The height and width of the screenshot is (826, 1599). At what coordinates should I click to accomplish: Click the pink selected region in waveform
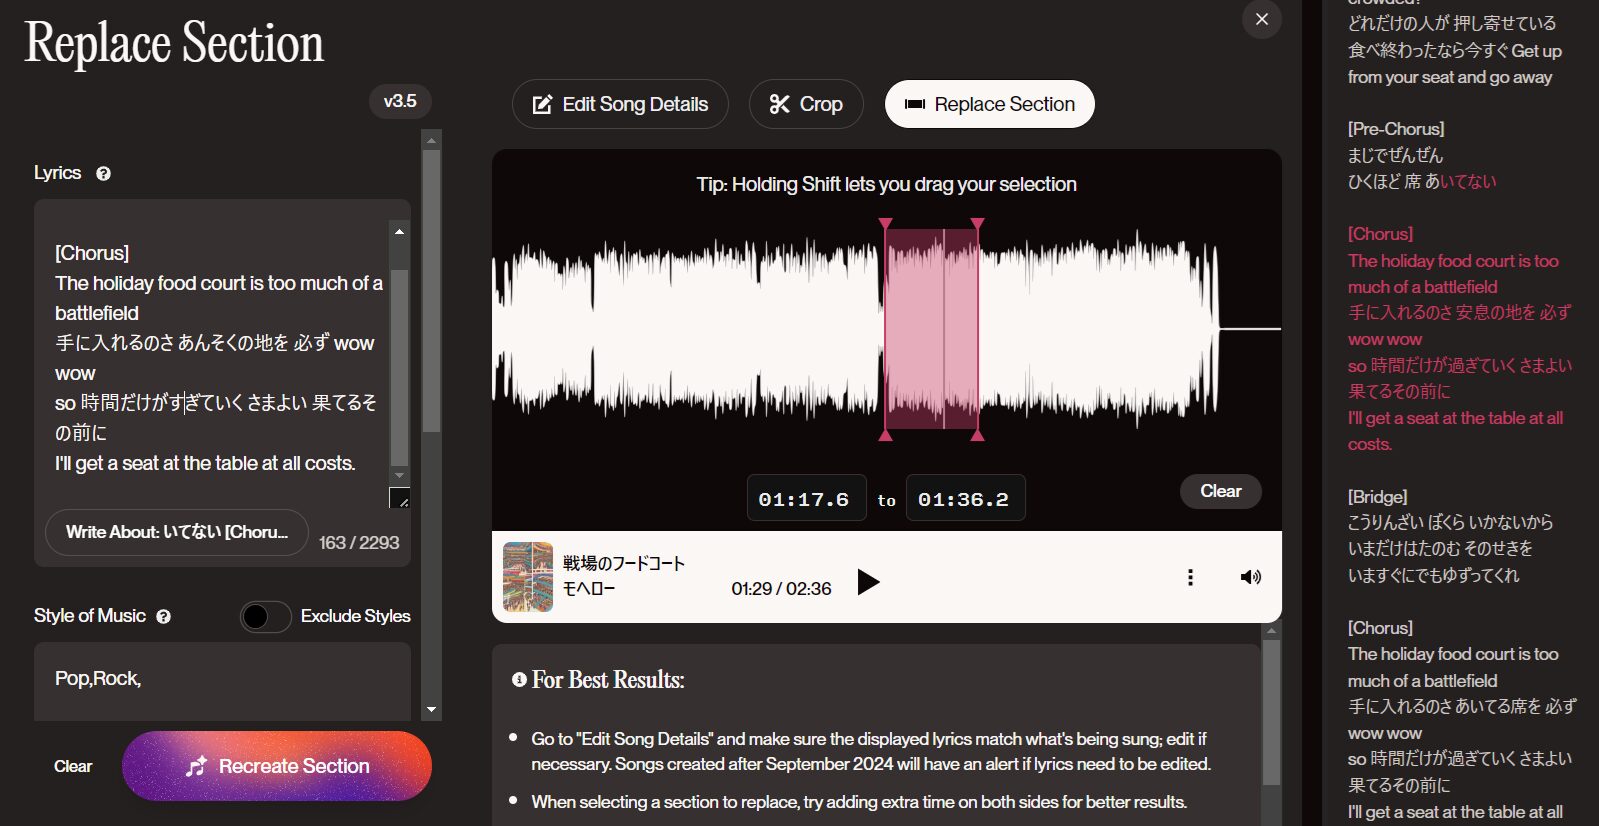(931, 328)
